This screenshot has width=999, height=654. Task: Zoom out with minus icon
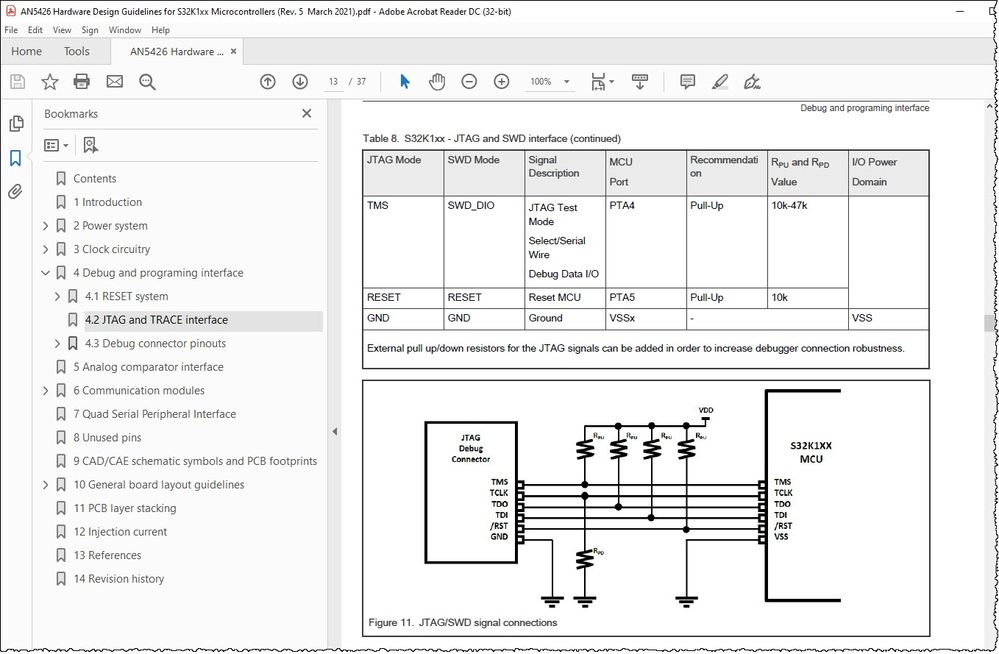click(x=469, y=82)
